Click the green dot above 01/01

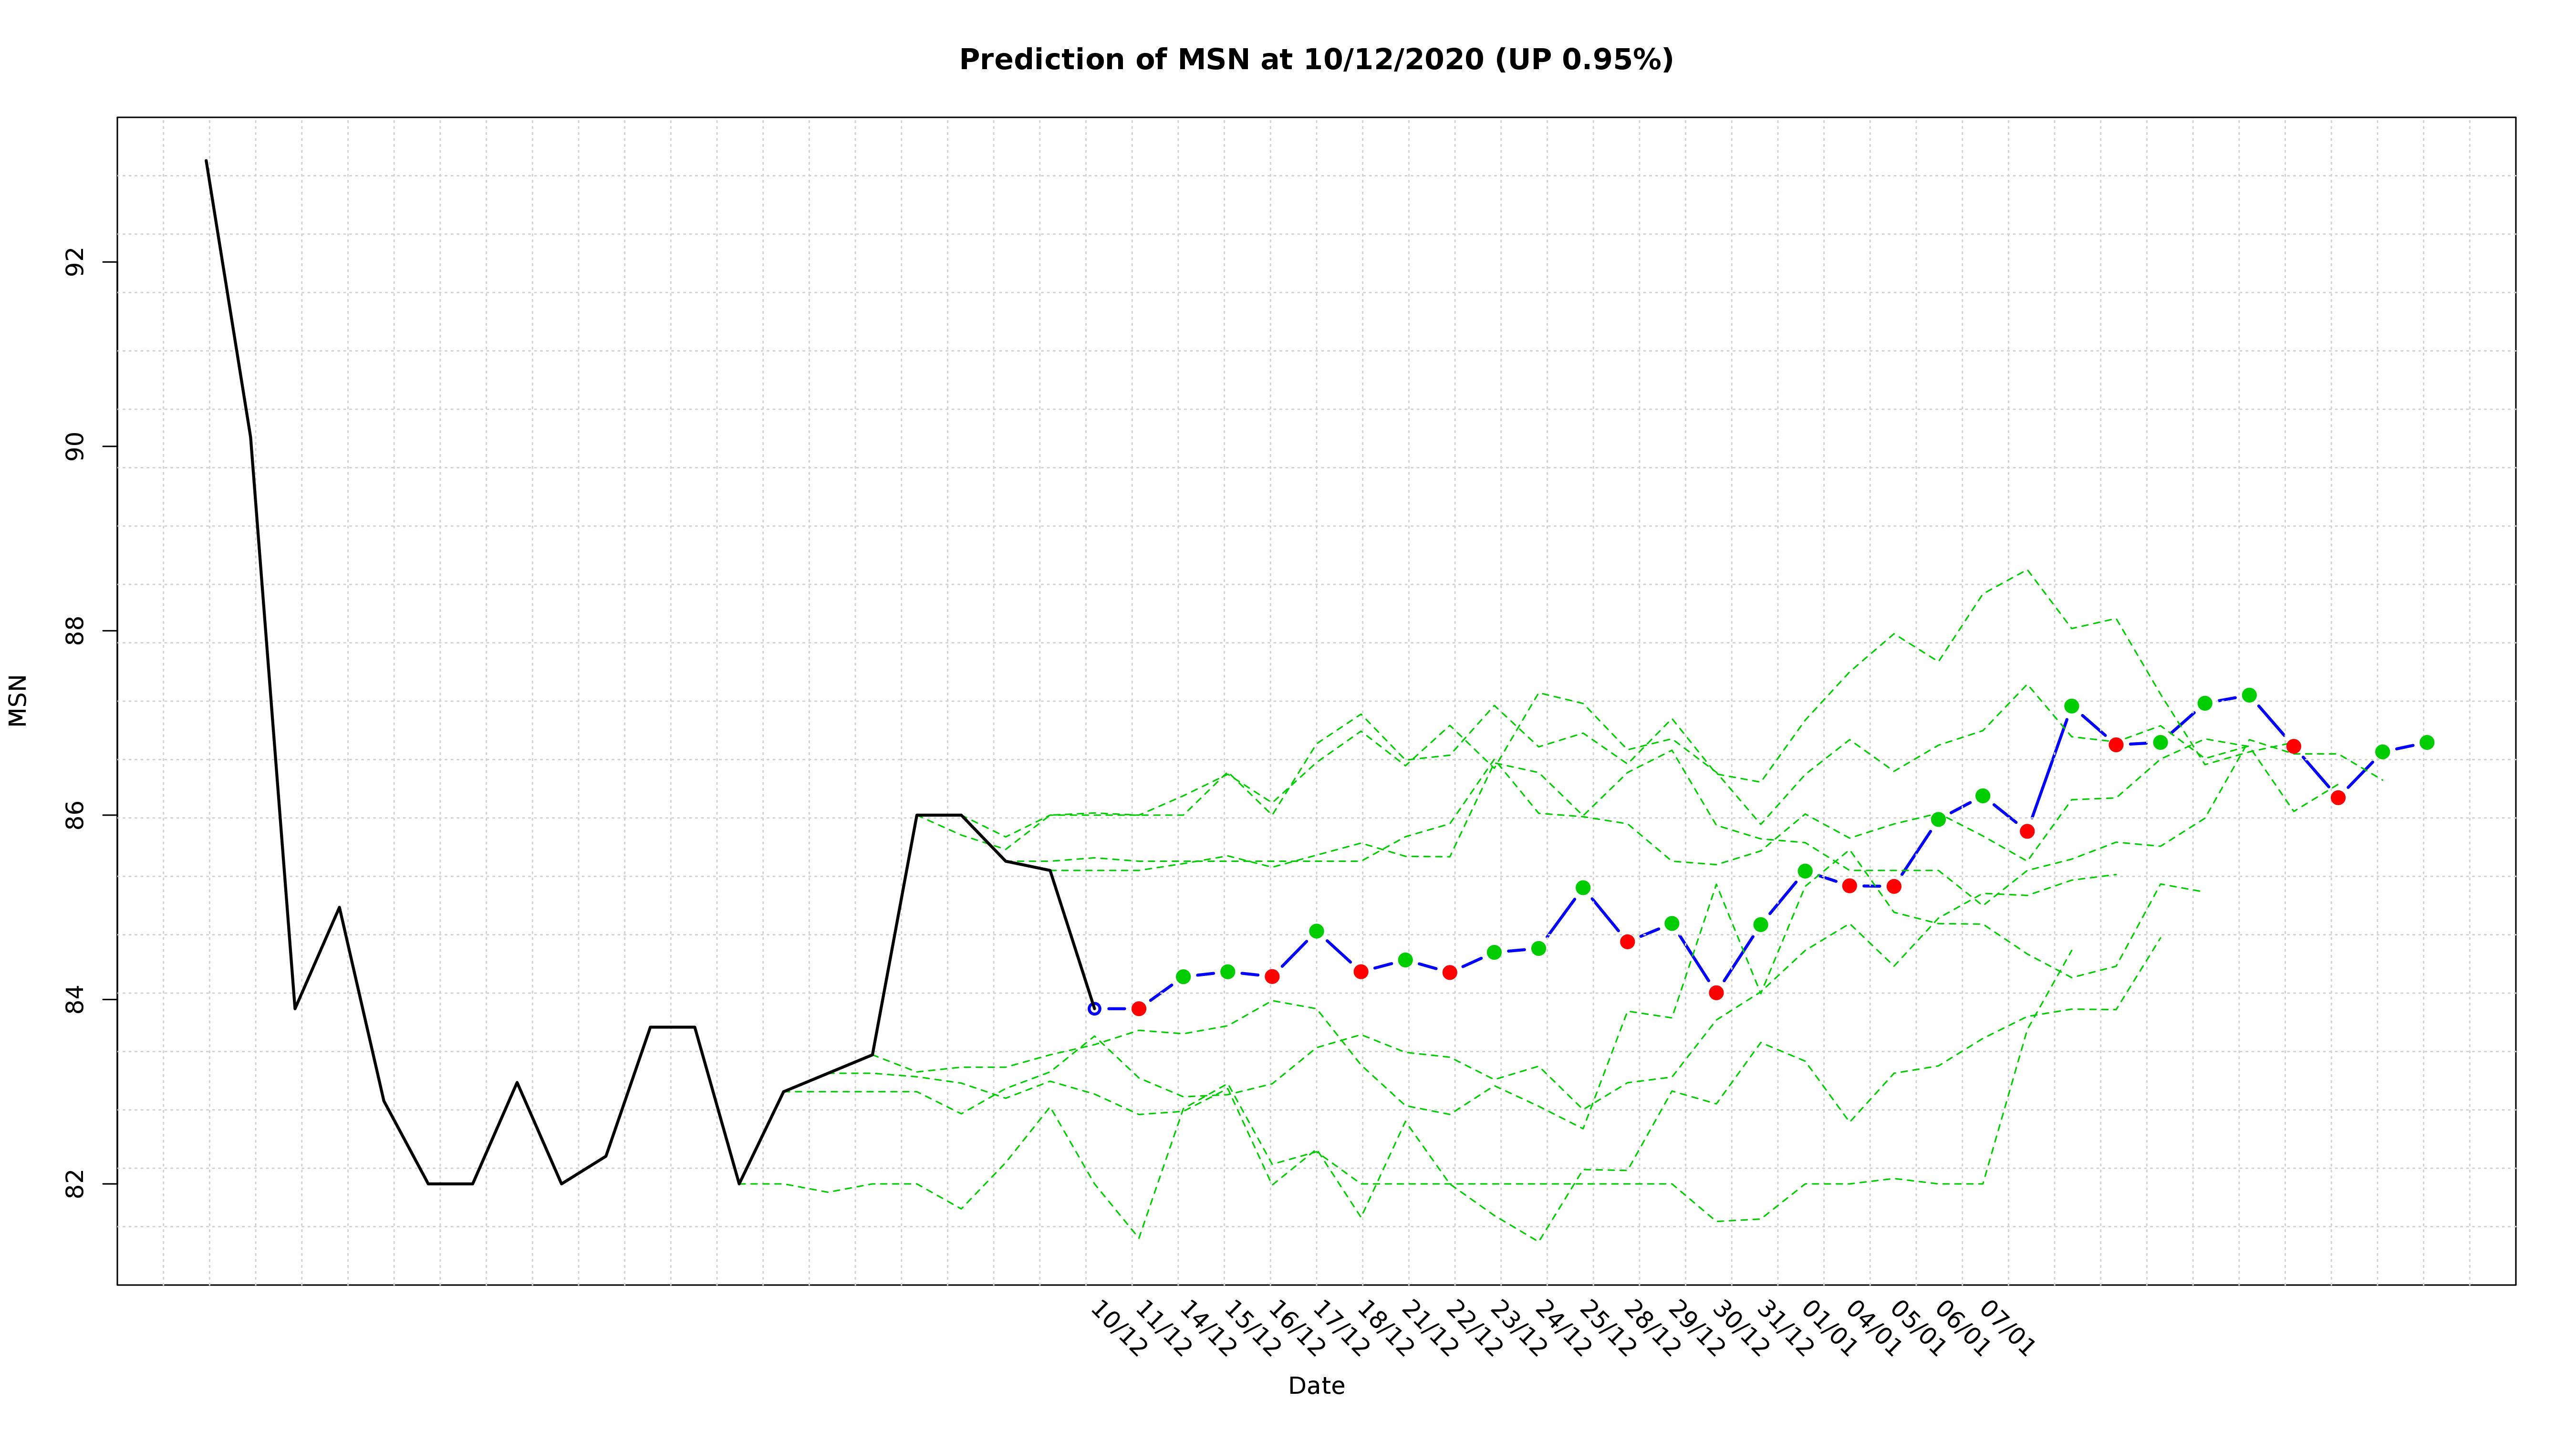[x=1805, y=871]
